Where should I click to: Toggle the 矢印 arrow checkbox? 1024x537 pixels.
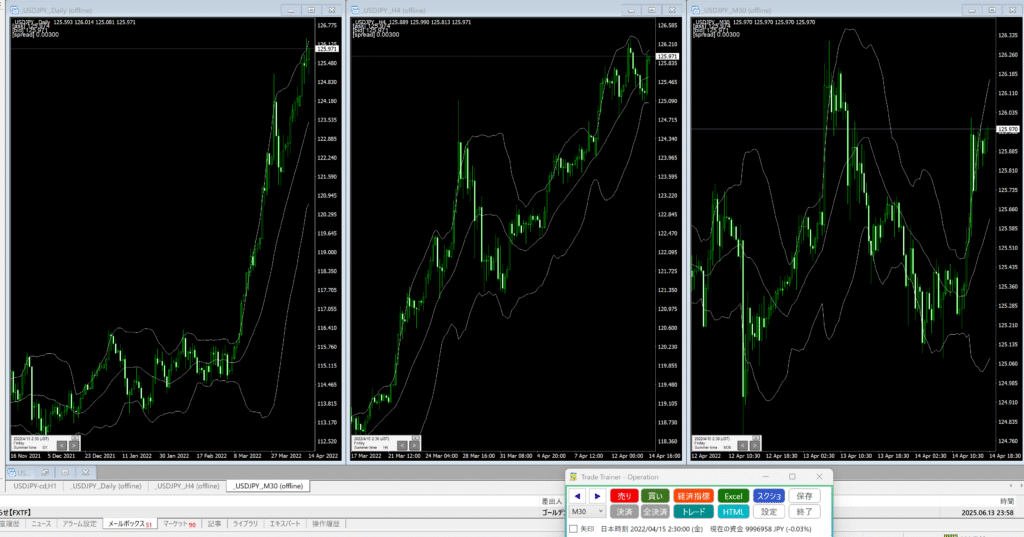573,529
